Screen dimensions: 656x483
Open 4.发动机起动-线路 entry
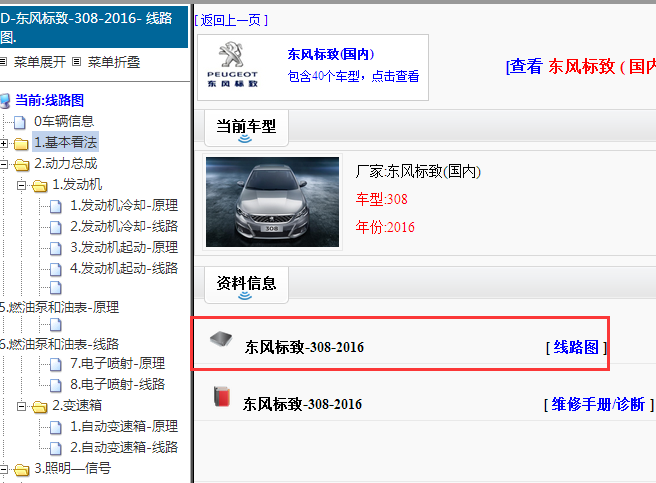[x=124, y=268]
